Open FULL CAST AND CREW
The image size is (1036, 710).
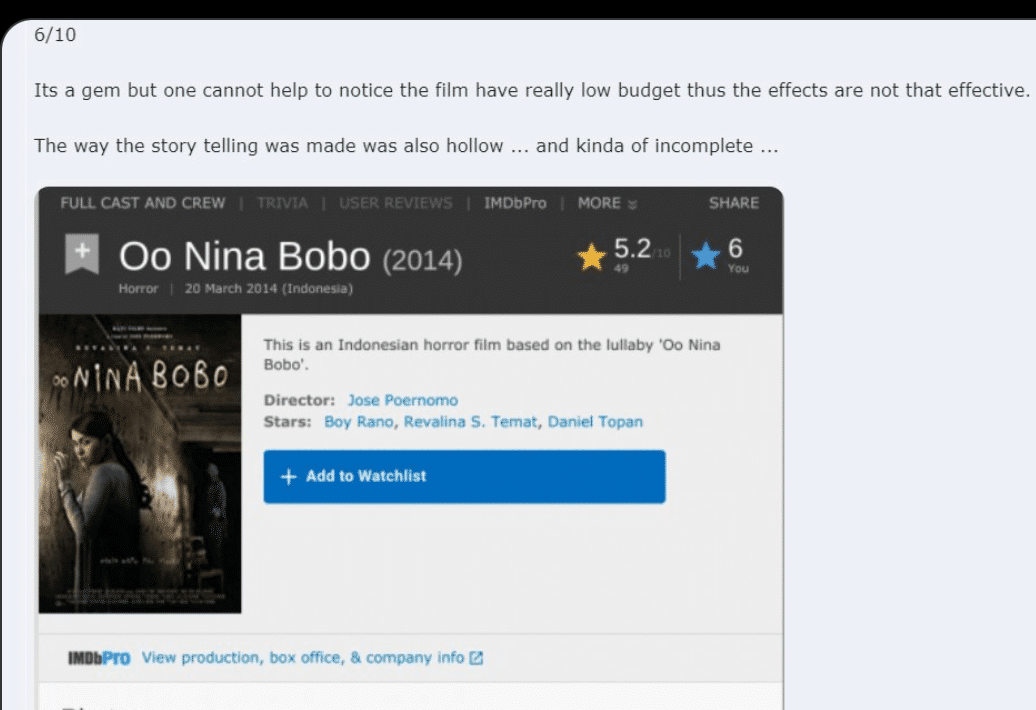pos(143,203)
